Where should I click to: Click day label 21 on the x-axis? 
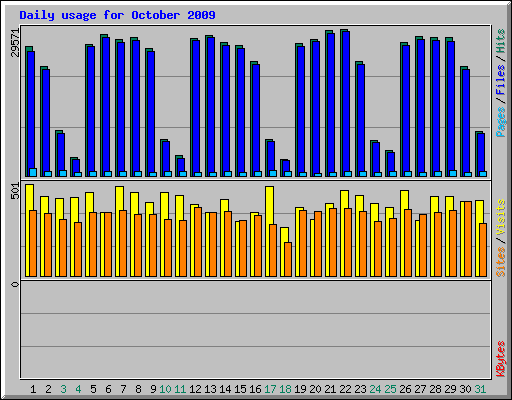point(330,389)
